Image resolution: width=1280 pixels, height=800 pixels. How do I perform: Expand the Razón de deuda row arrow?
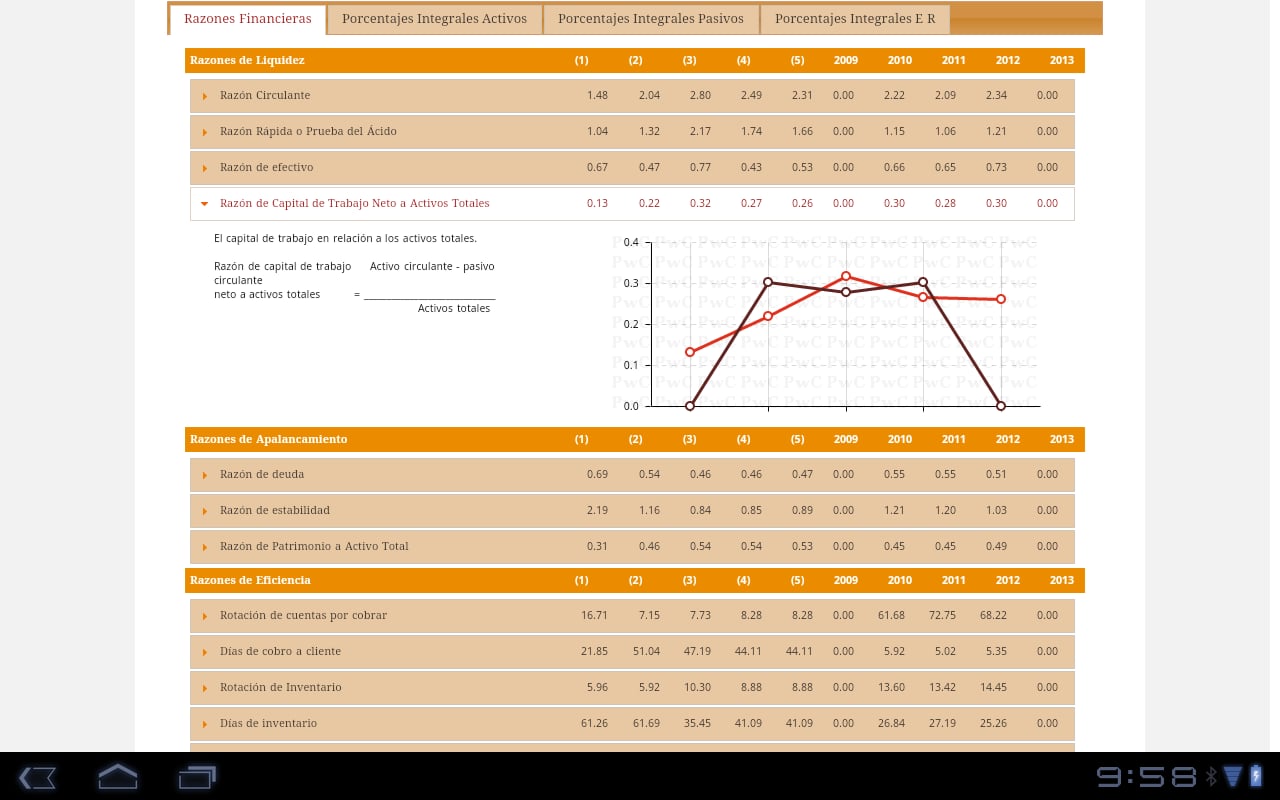pyautogui.click(x=205, y=475)
